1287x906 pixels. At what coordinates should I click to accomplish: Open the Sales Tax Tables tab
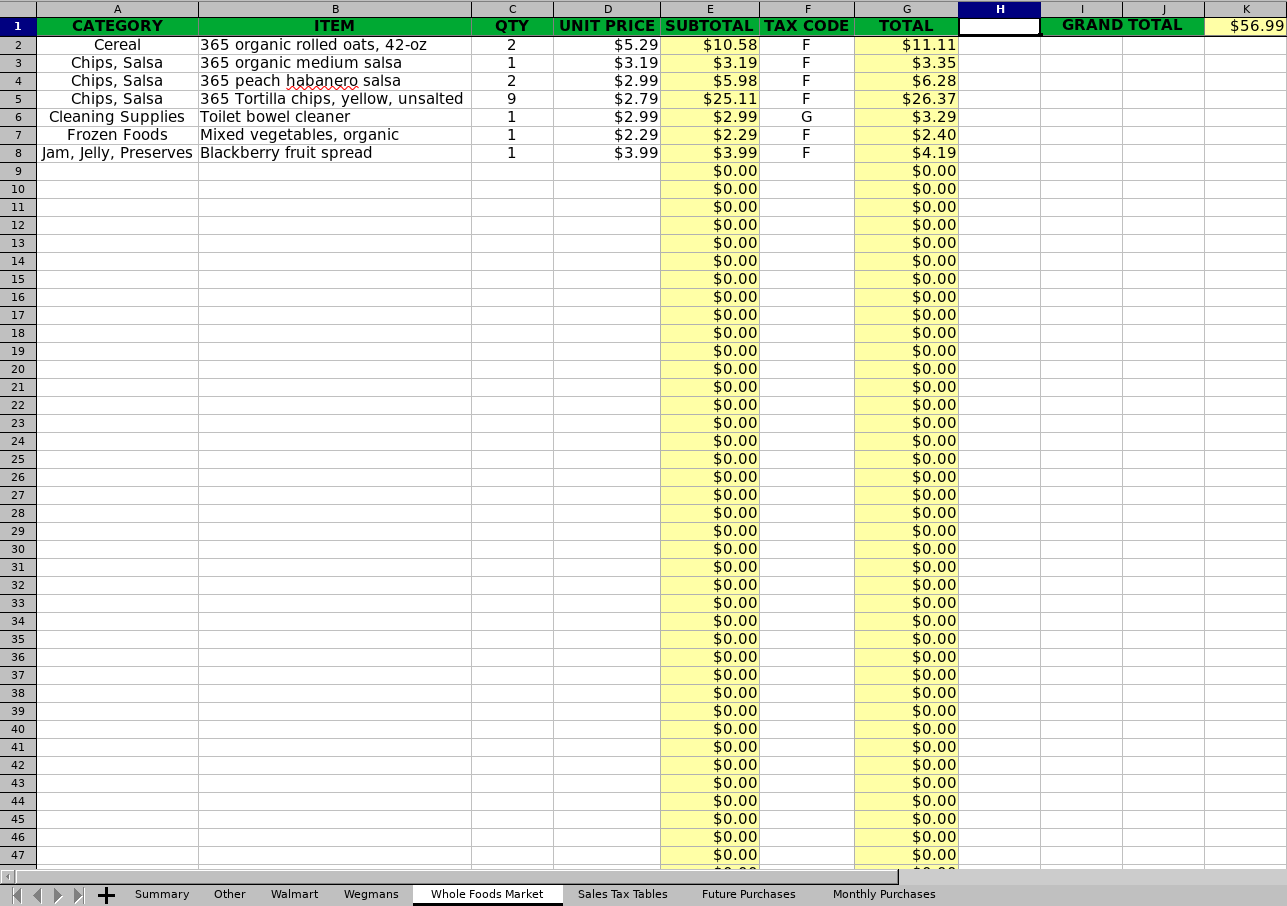click(x=623, y=894)
